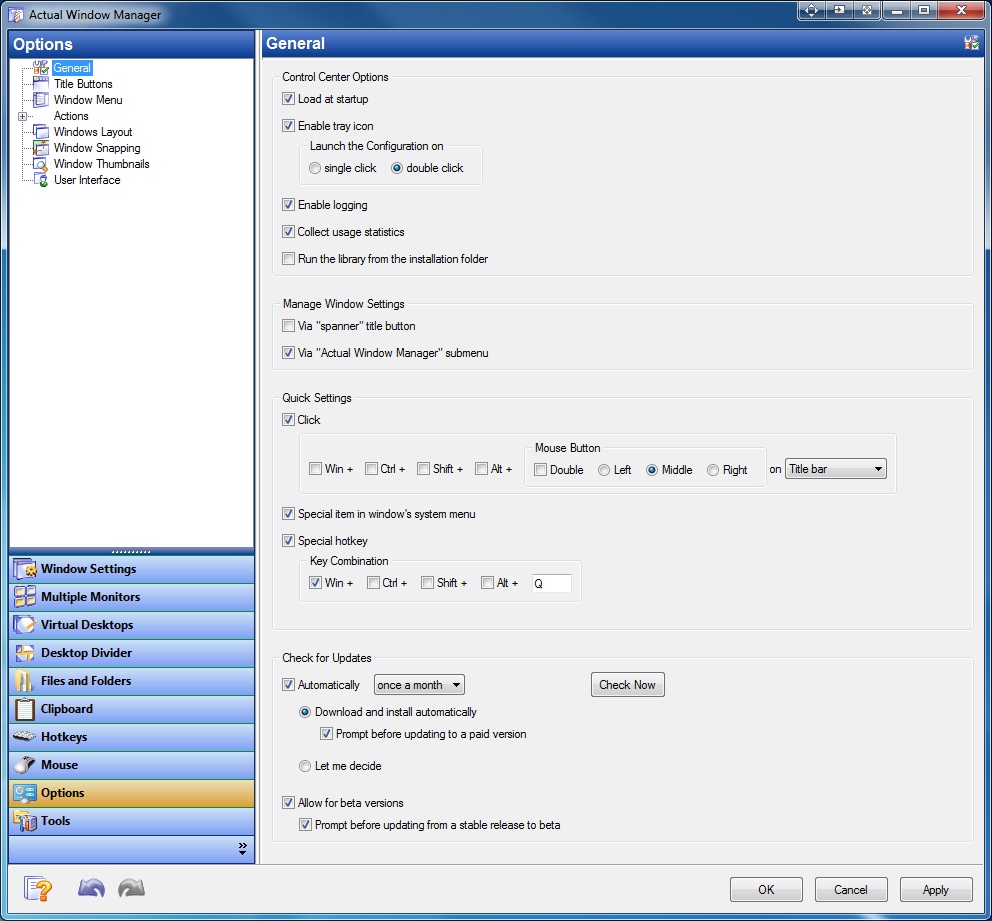992x921 pixels.
Task: Switch to Multiple Monitors section
Action: pos(132,596)
